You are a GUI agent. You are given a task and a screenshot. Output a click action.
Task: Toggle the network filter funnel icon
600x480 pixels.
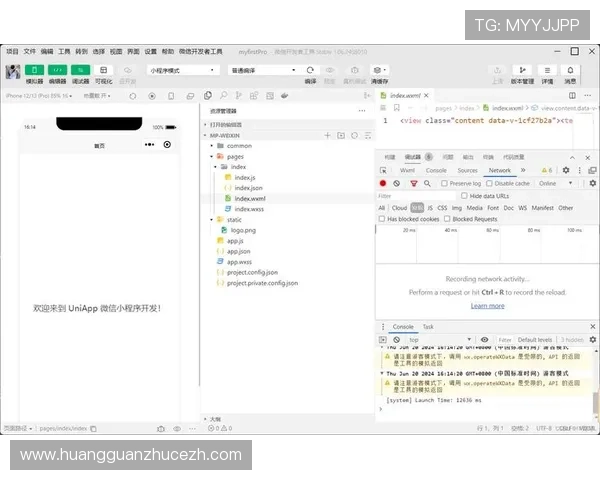coord(414,184)
